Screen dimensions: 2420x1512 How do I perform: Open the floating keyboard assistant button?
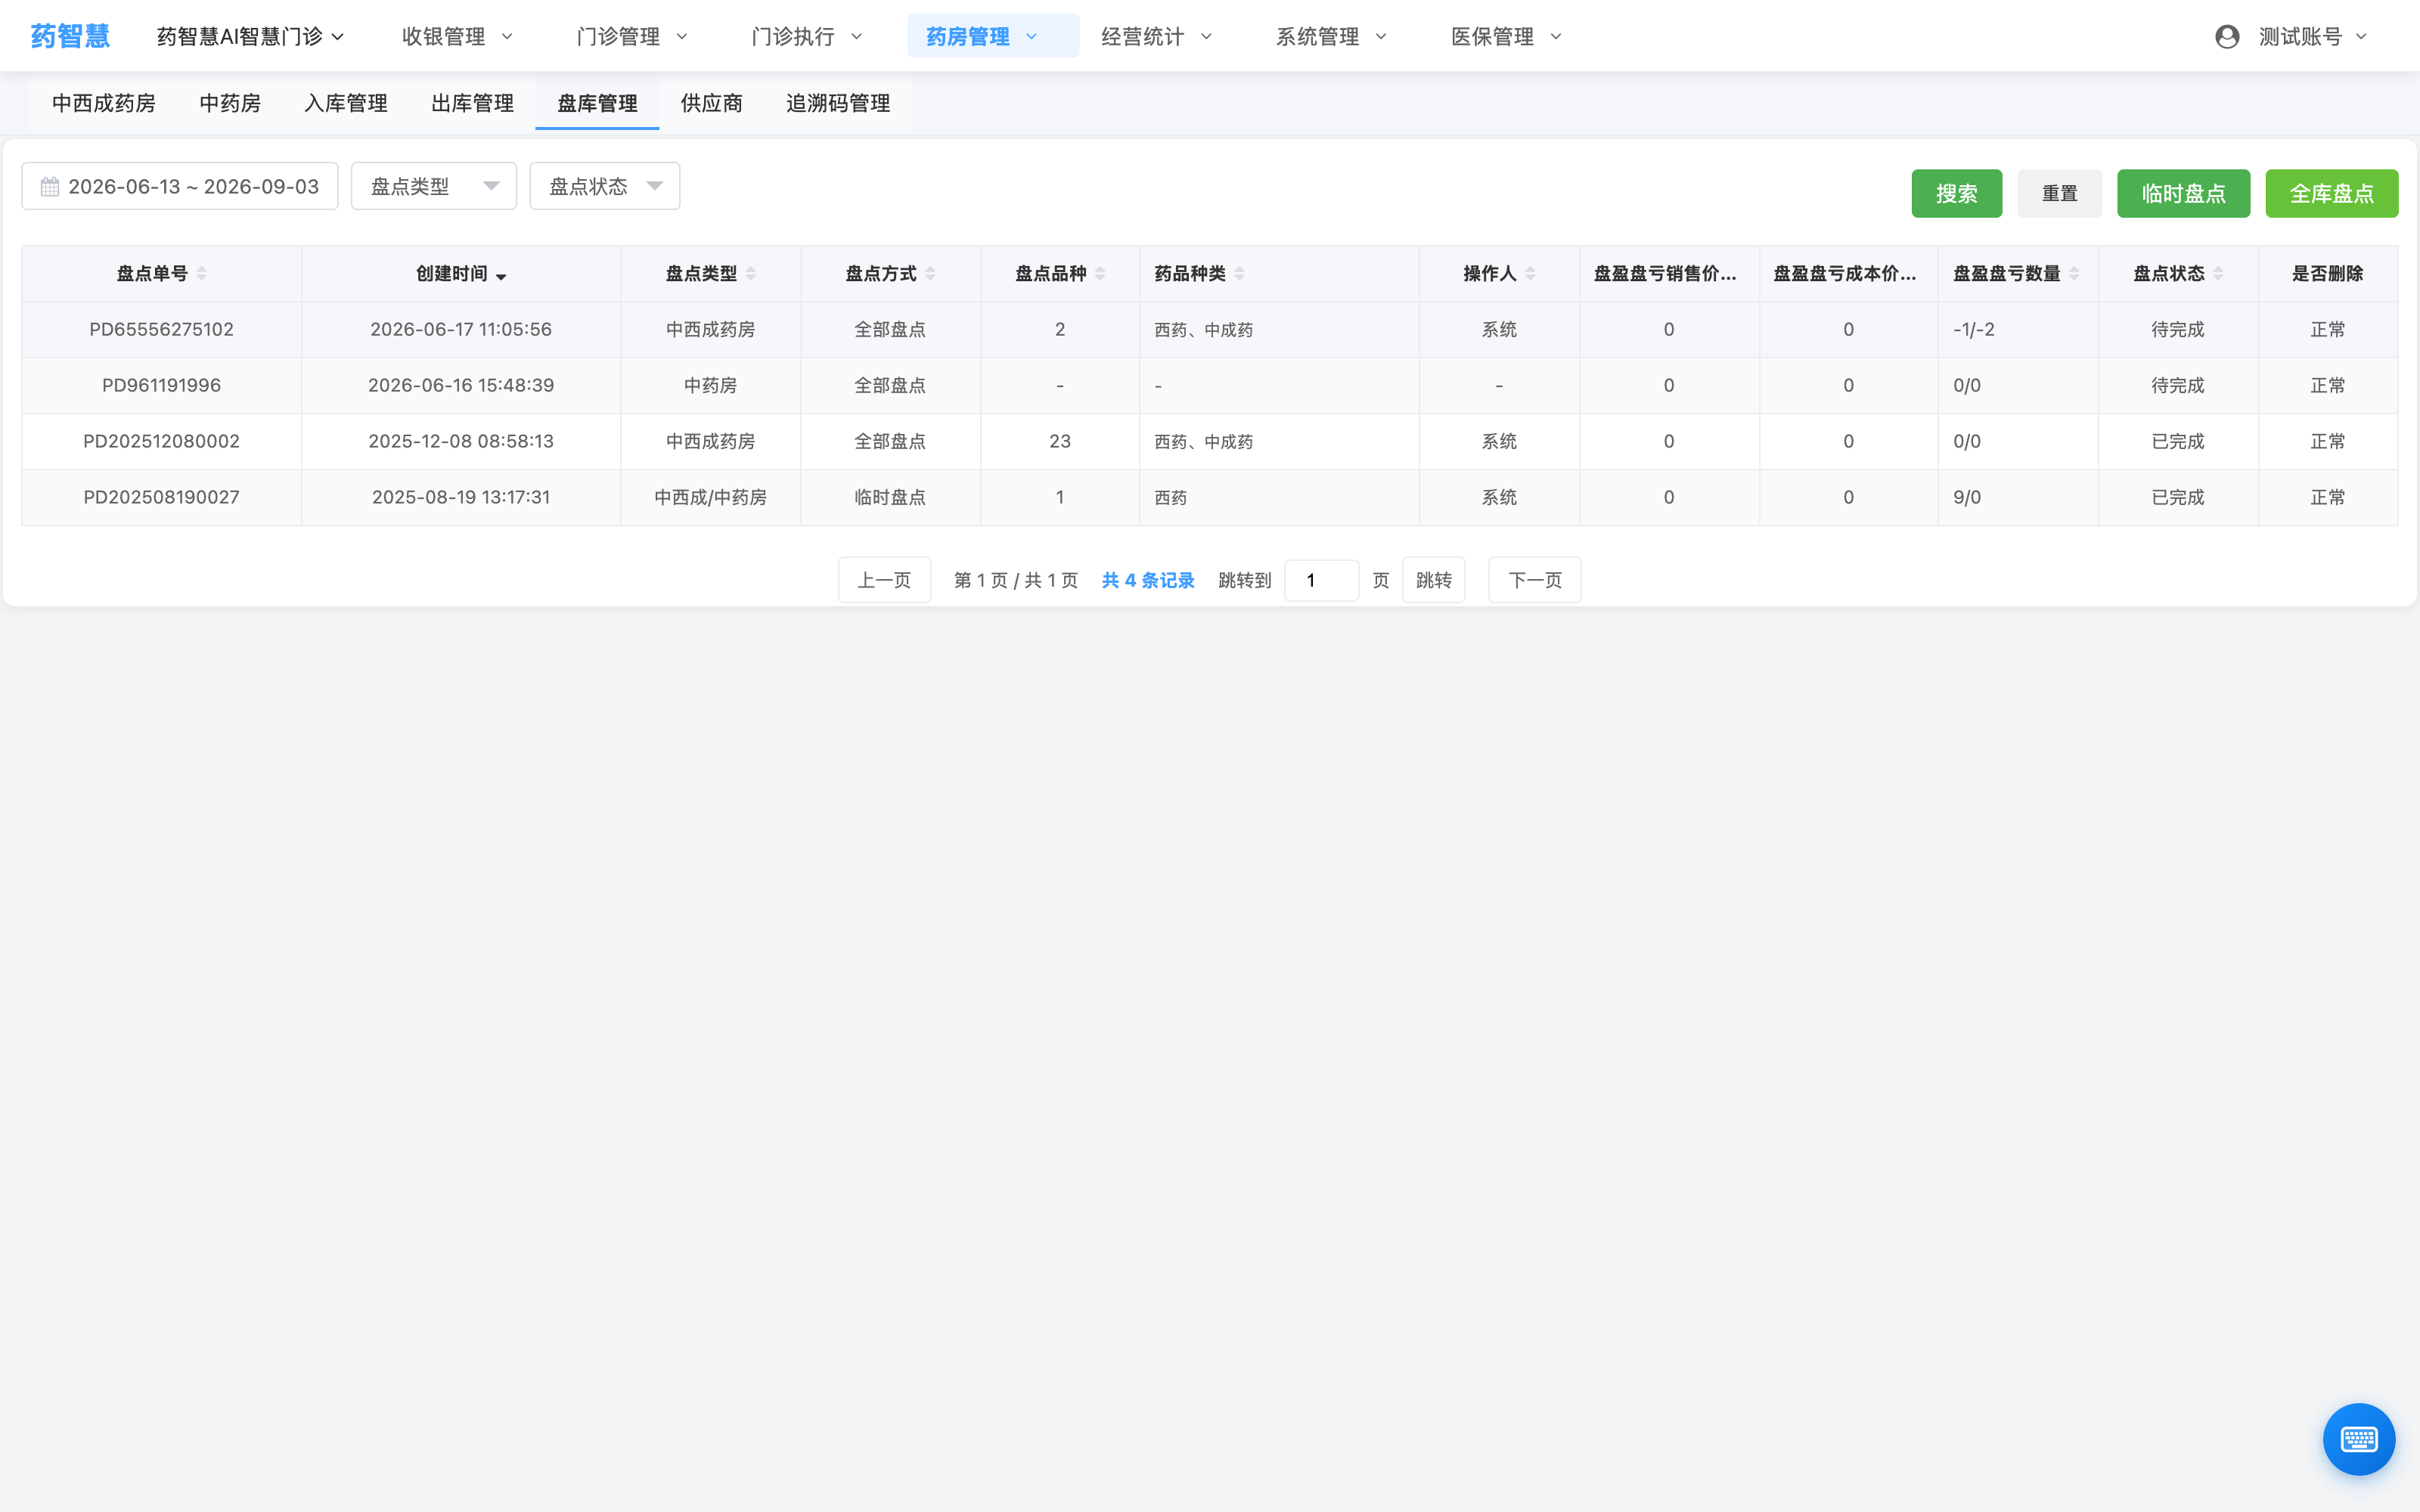pos(2358,1439)
